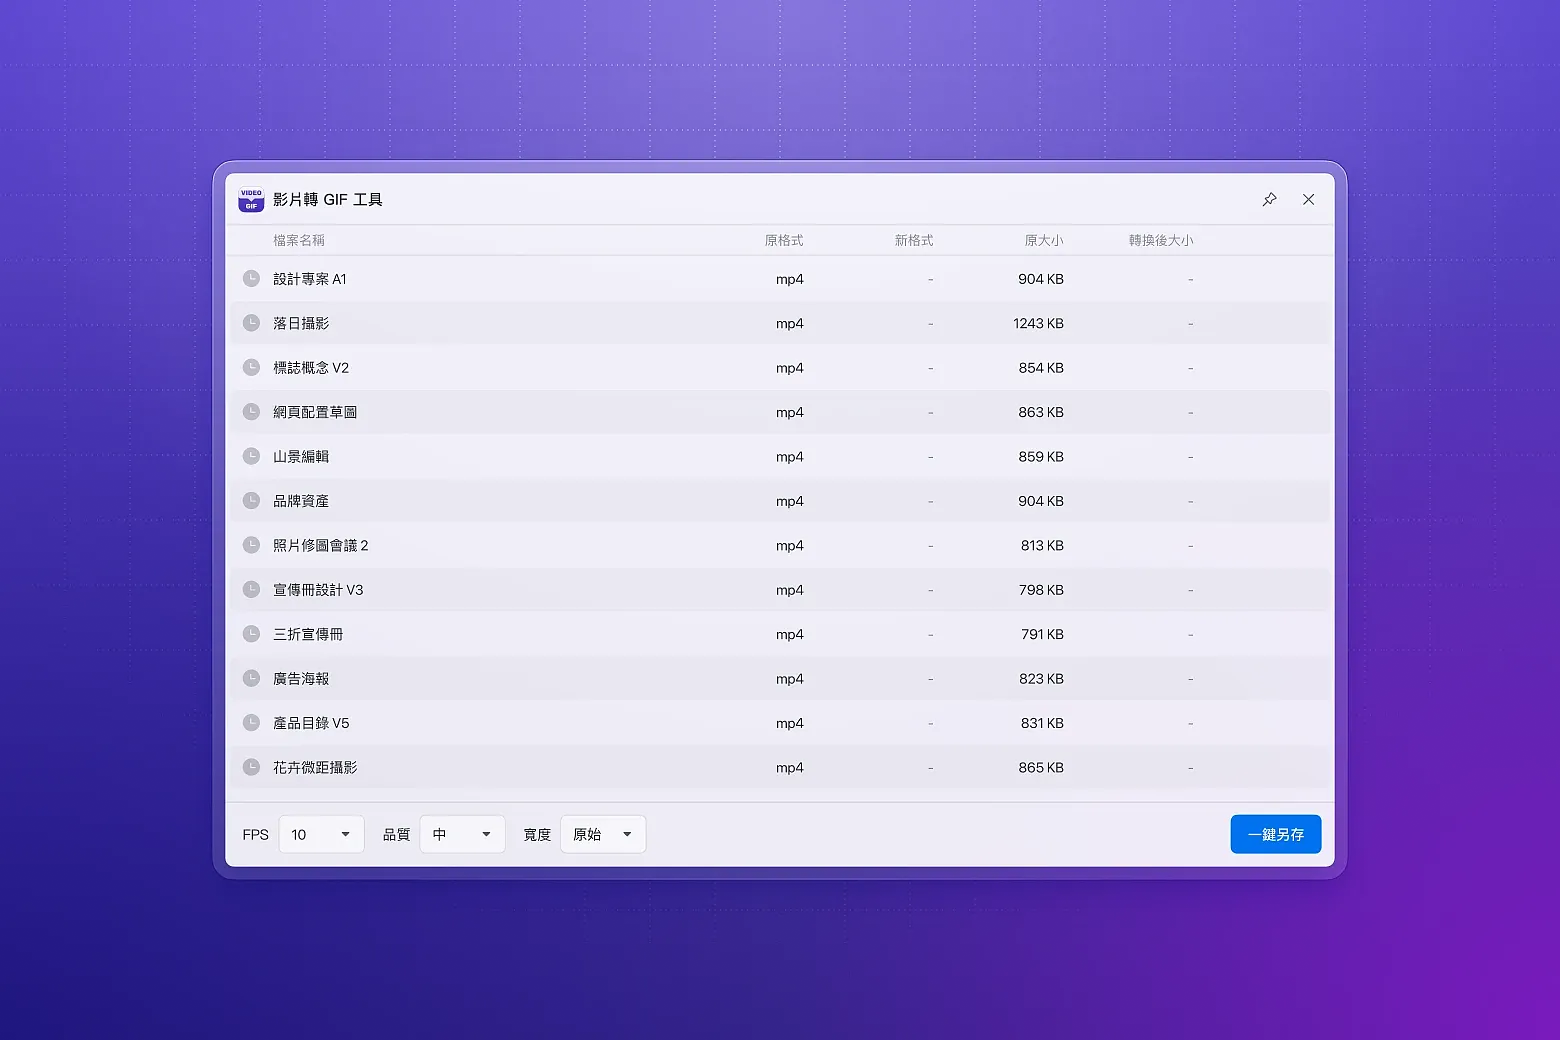Screen dimensions: 1560x1040
Task: Click the 854 KB size value
Action: [1041, 368]
